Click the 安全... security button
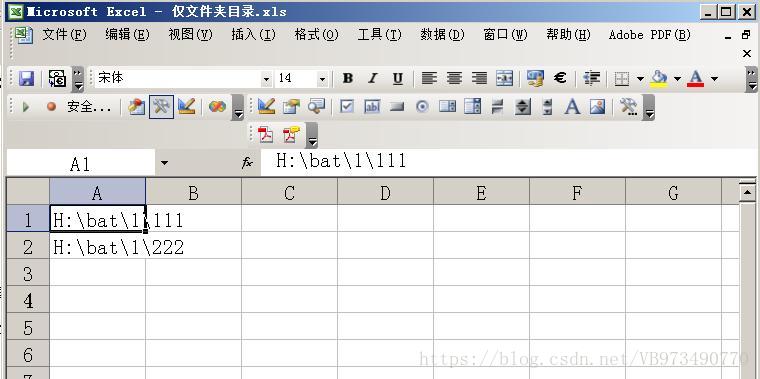The image size is (760, 379). coord(89,107)
